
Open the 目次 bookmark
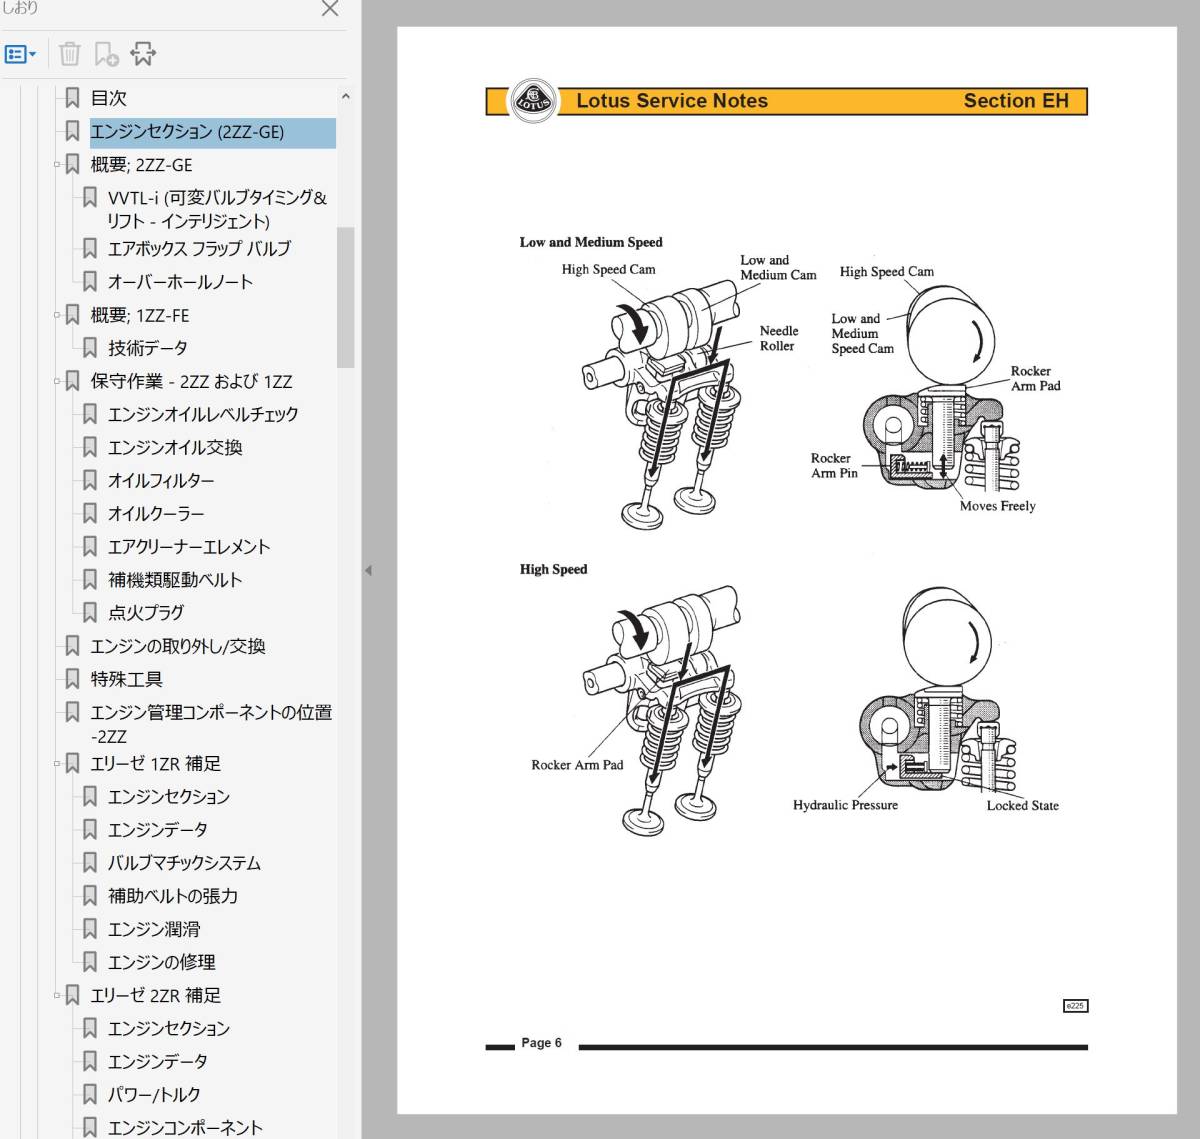point(108,98)
